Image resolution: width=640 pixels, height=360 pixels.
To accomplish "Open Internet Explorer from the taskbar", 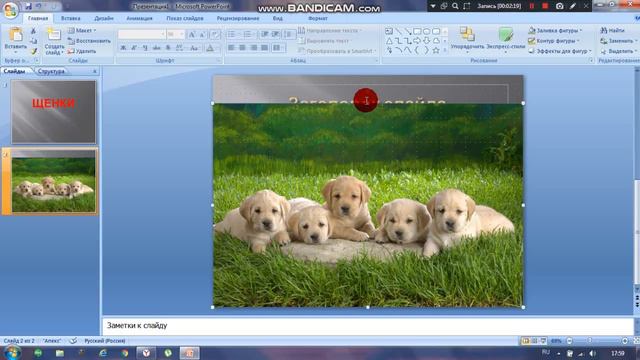I will [x=103, y=353].
